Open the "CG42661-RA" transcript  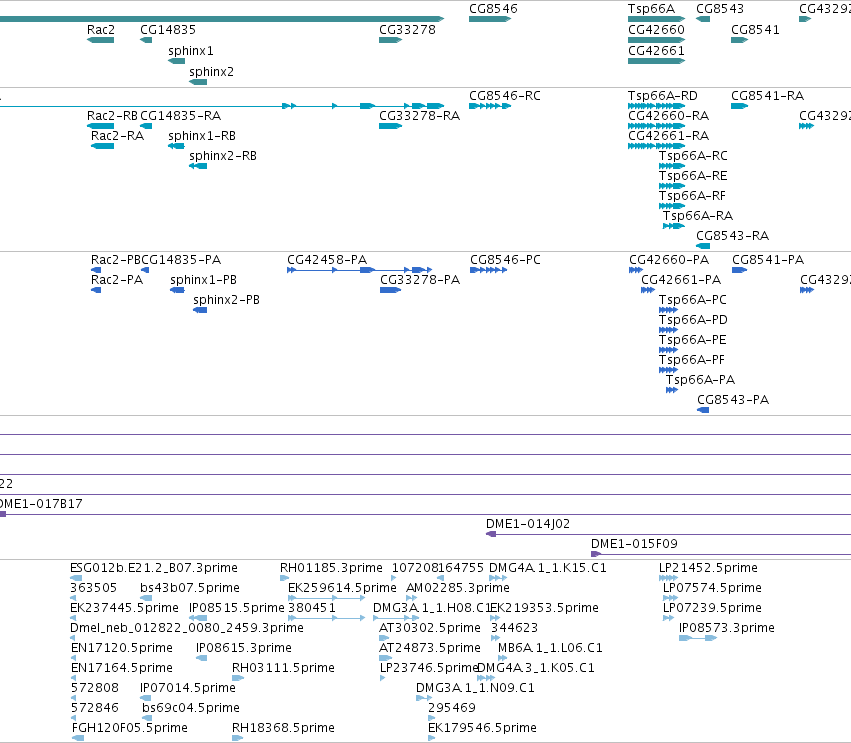point(668,136)
